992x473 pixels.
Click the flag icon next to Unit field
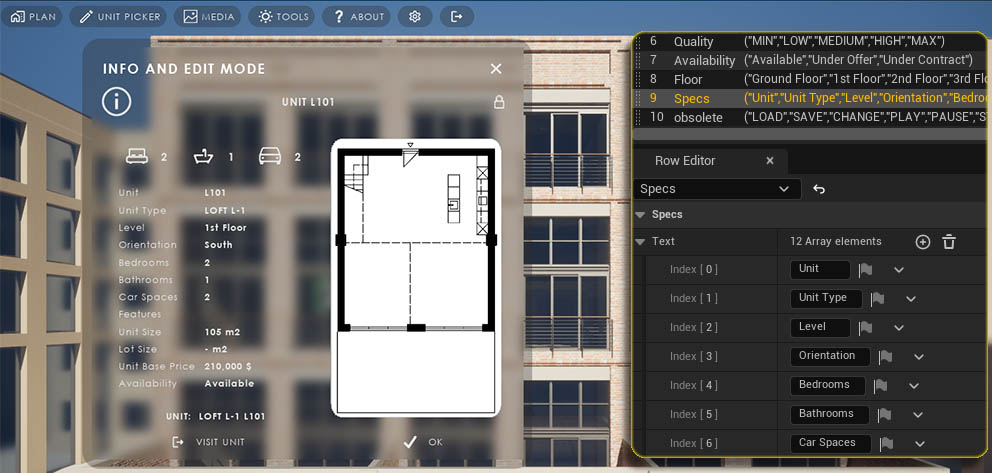[x=866, y=270]
